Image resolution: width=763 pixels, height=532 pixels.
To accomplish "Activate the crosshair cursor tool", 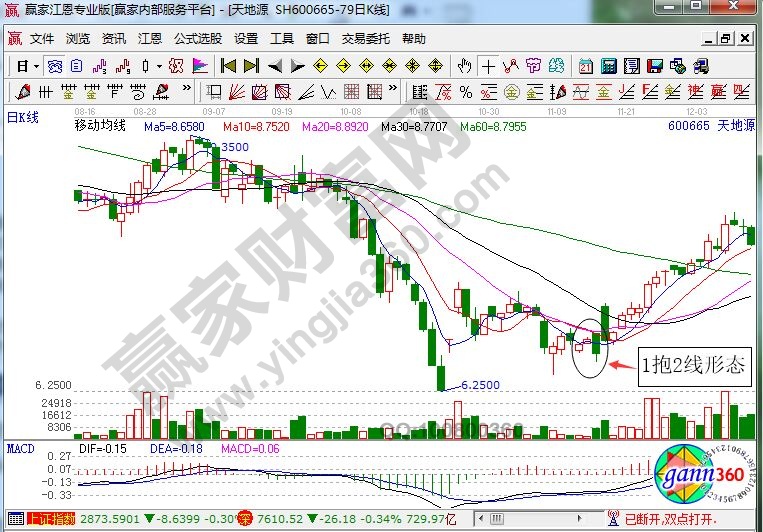I will point(487,66).
